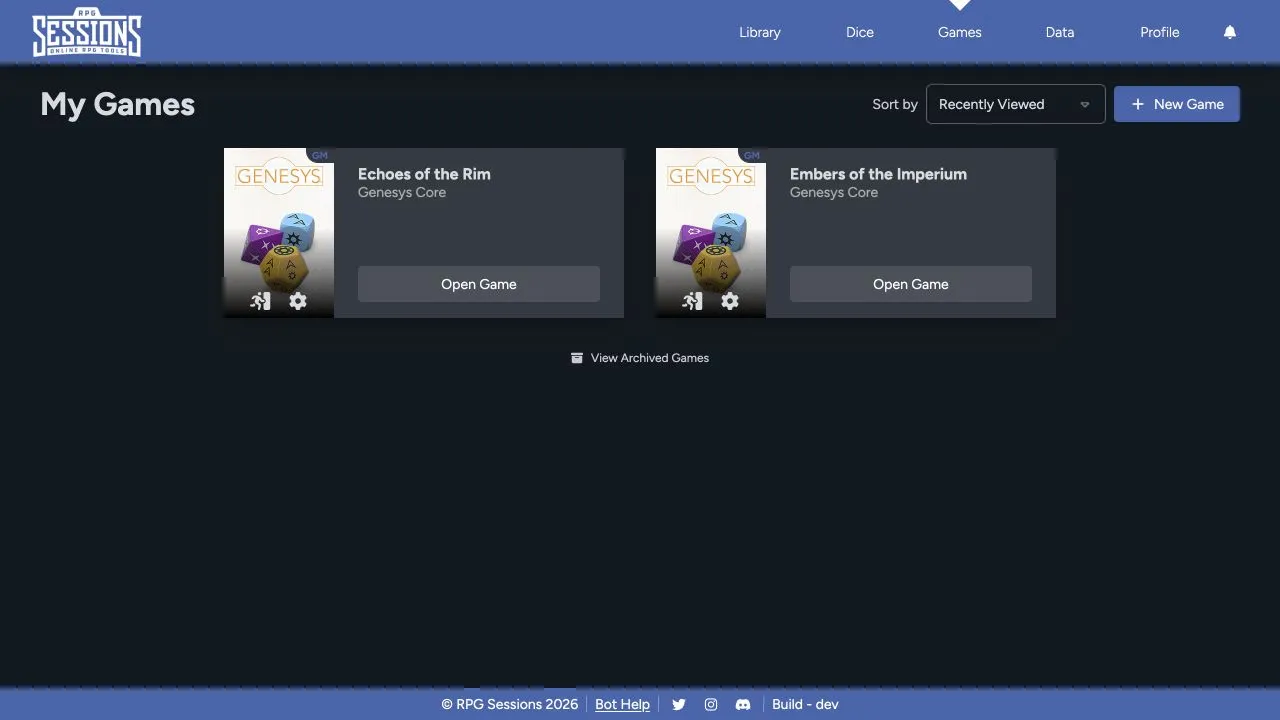Open the Profile menu
This screenshot has height=720, width=1280.
[1160, 32]
